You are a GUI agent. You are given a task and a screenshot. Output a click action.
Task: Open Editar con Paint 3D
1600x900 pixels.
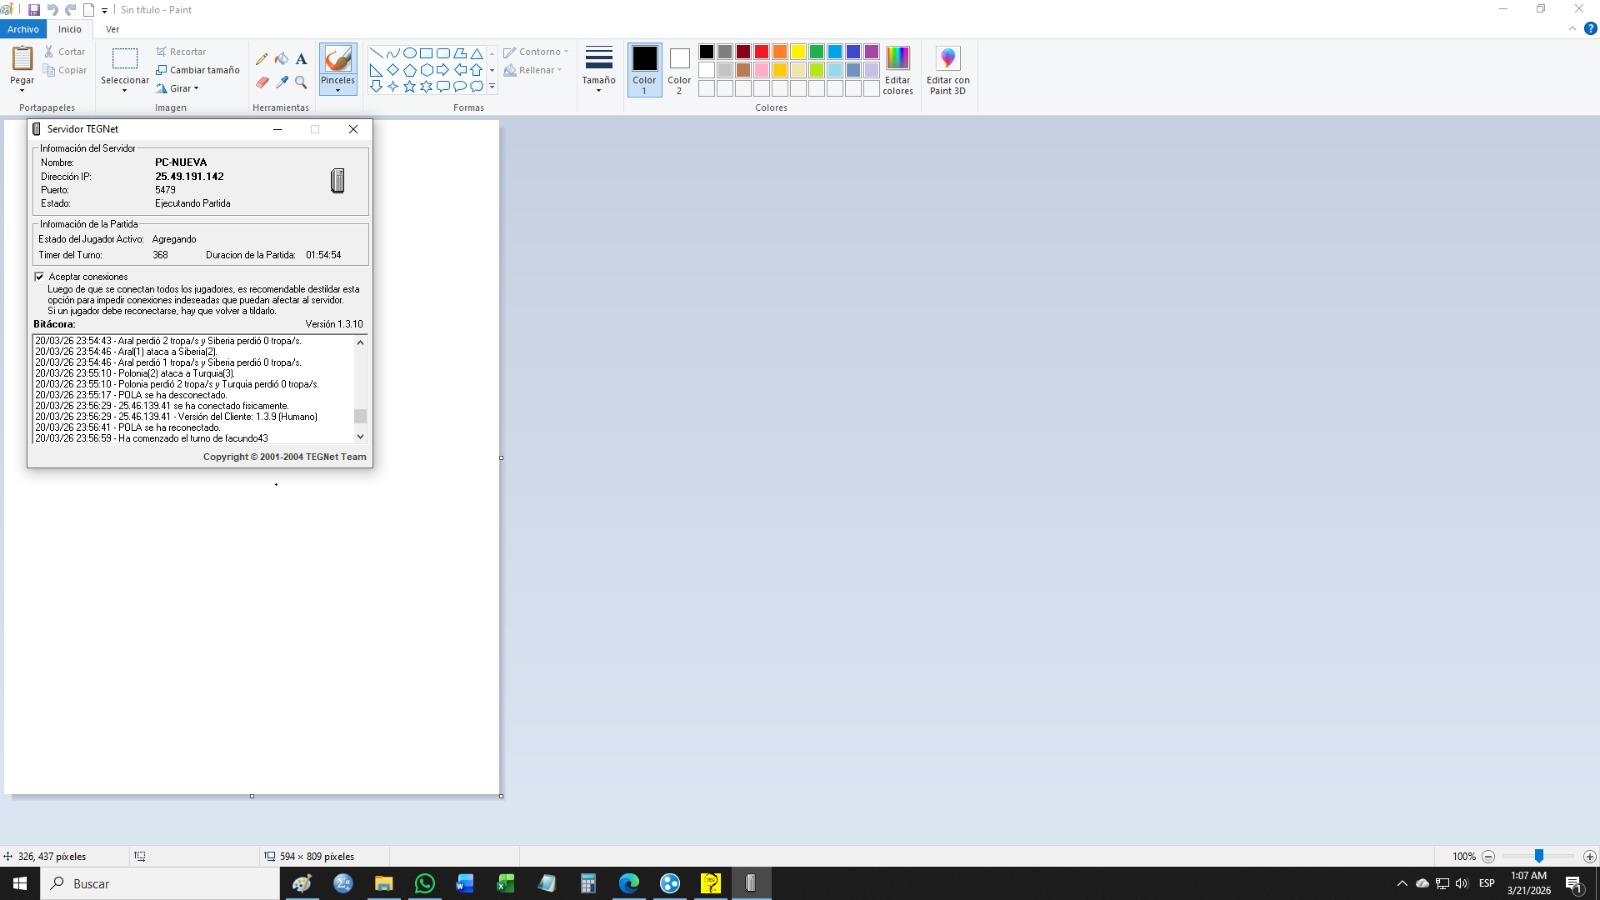(x=947, y=70)
